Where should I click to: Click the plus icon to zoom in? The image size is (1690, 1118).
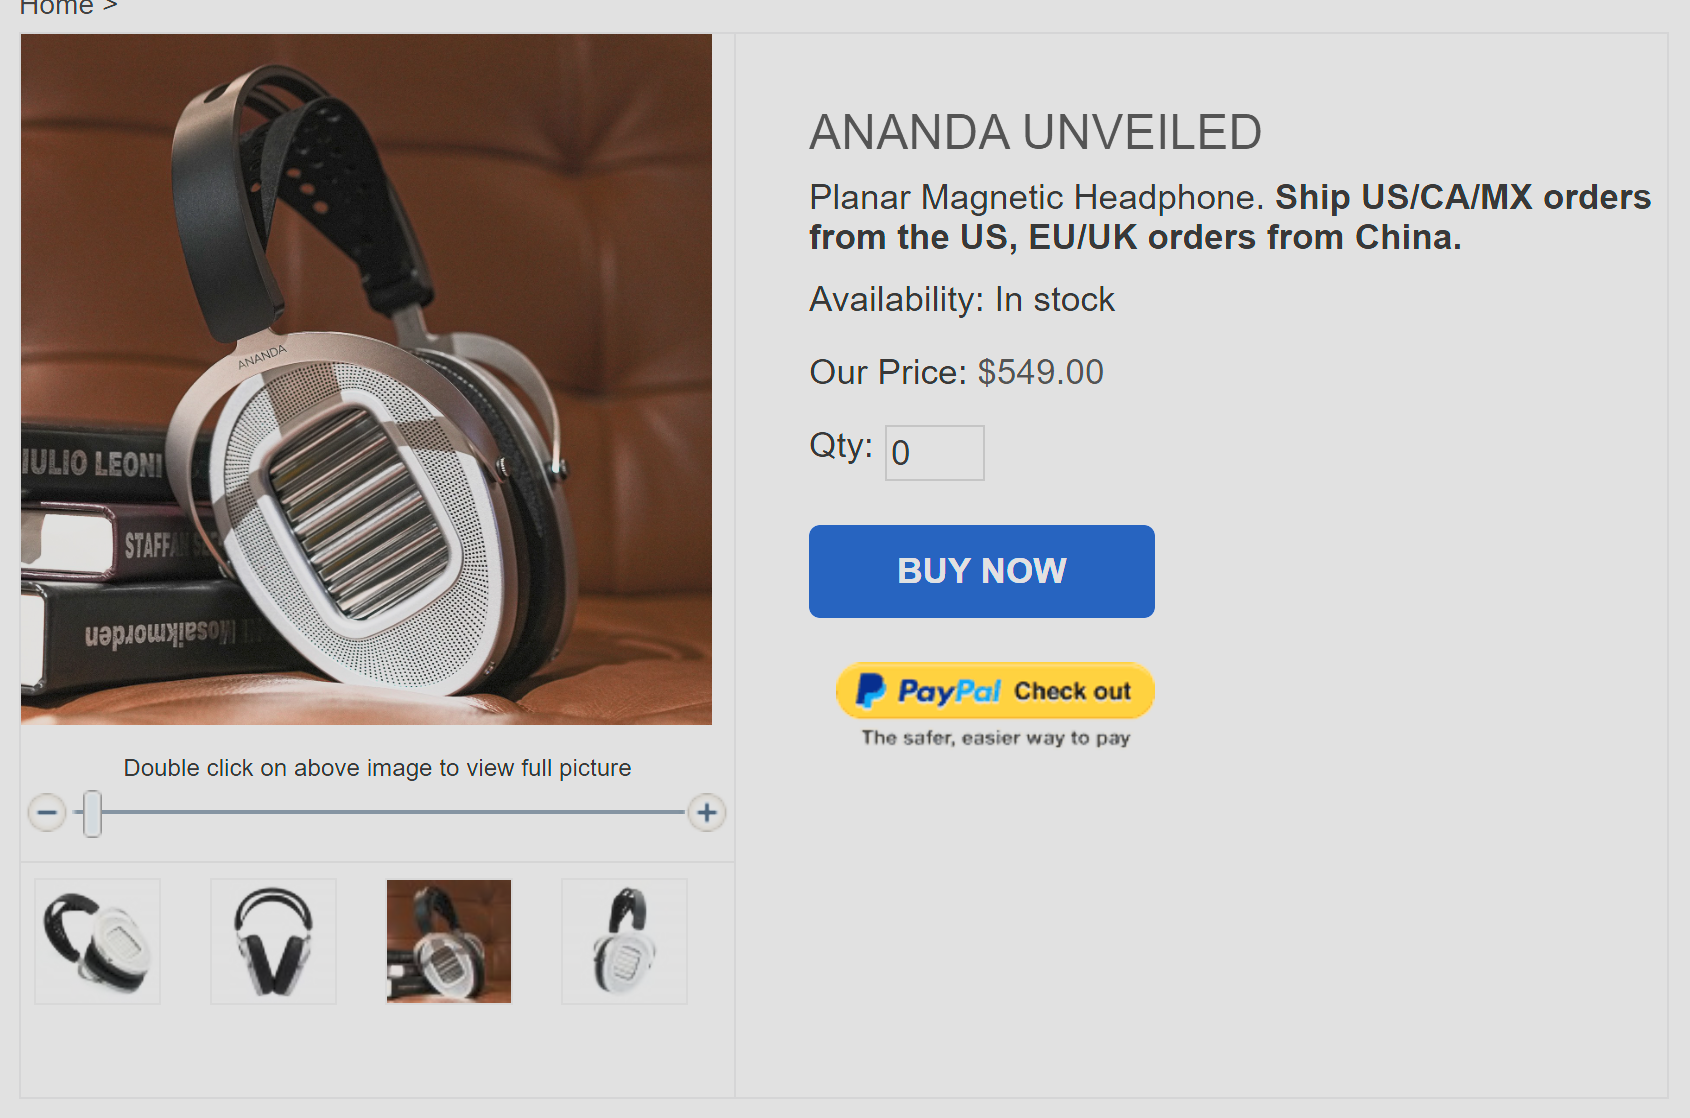point(706,813)
